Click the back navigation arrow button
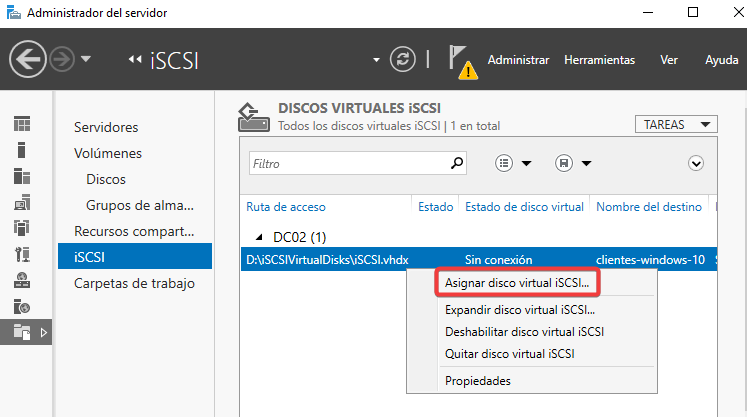 [28, 60]
